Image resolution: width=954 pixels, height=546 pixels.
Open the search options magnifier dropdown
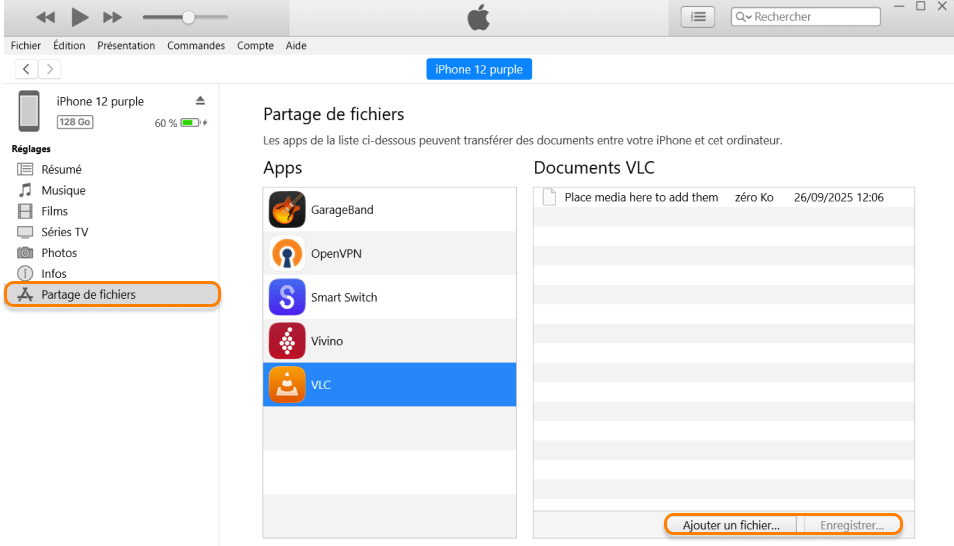click(x=743, y=17)
